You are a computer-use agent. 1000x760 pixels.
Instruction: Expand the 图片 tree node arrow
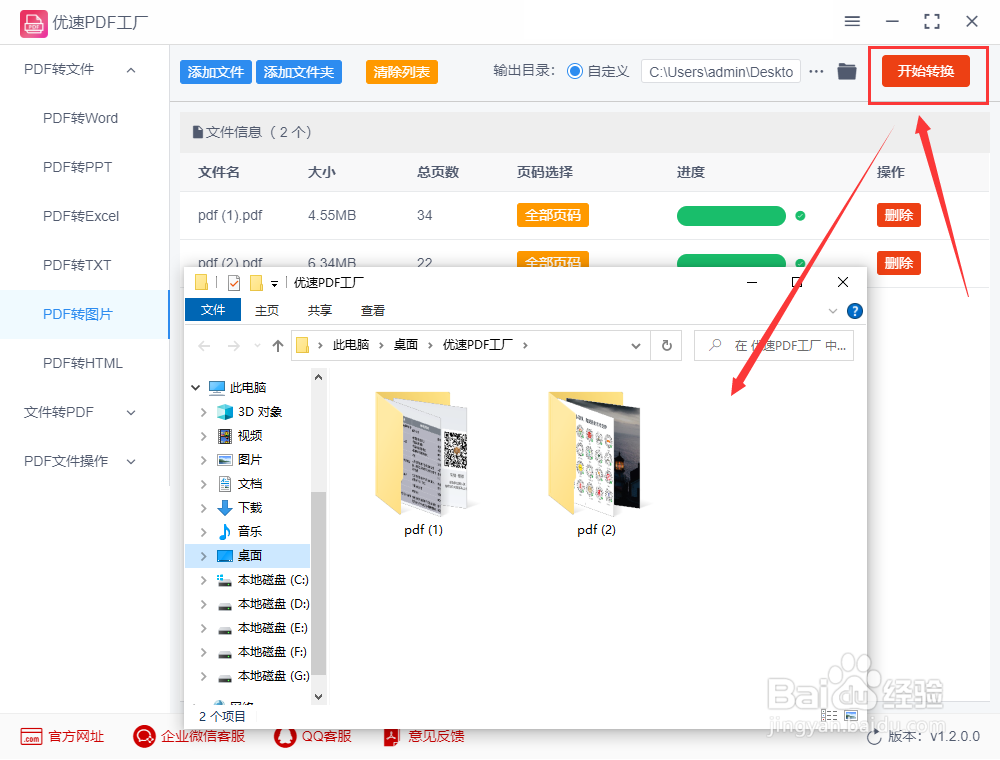tap(203, 460)
